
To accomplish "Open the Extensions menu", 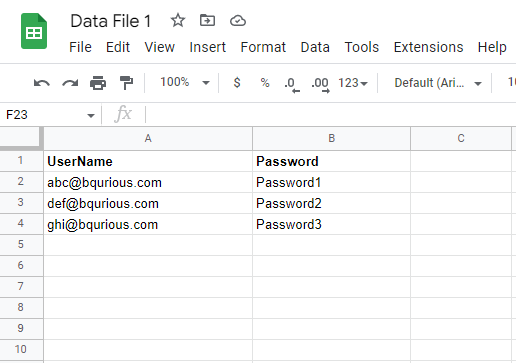I will (429, 47).
